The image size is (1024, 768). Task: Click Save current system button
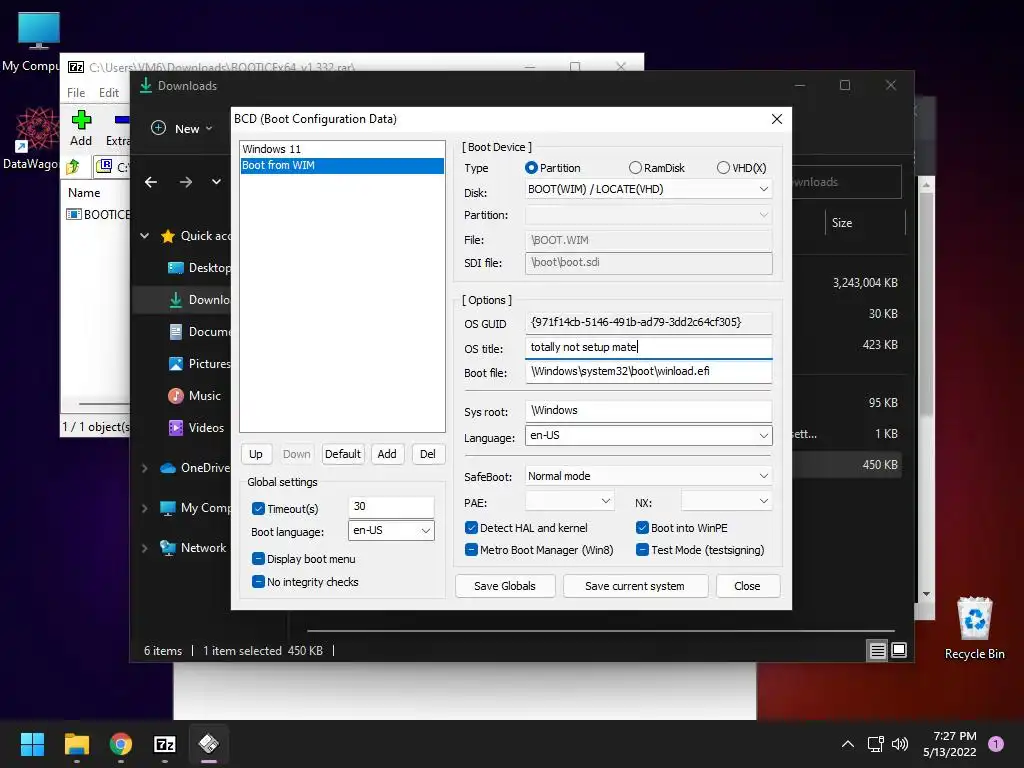(x=635, y=586)
